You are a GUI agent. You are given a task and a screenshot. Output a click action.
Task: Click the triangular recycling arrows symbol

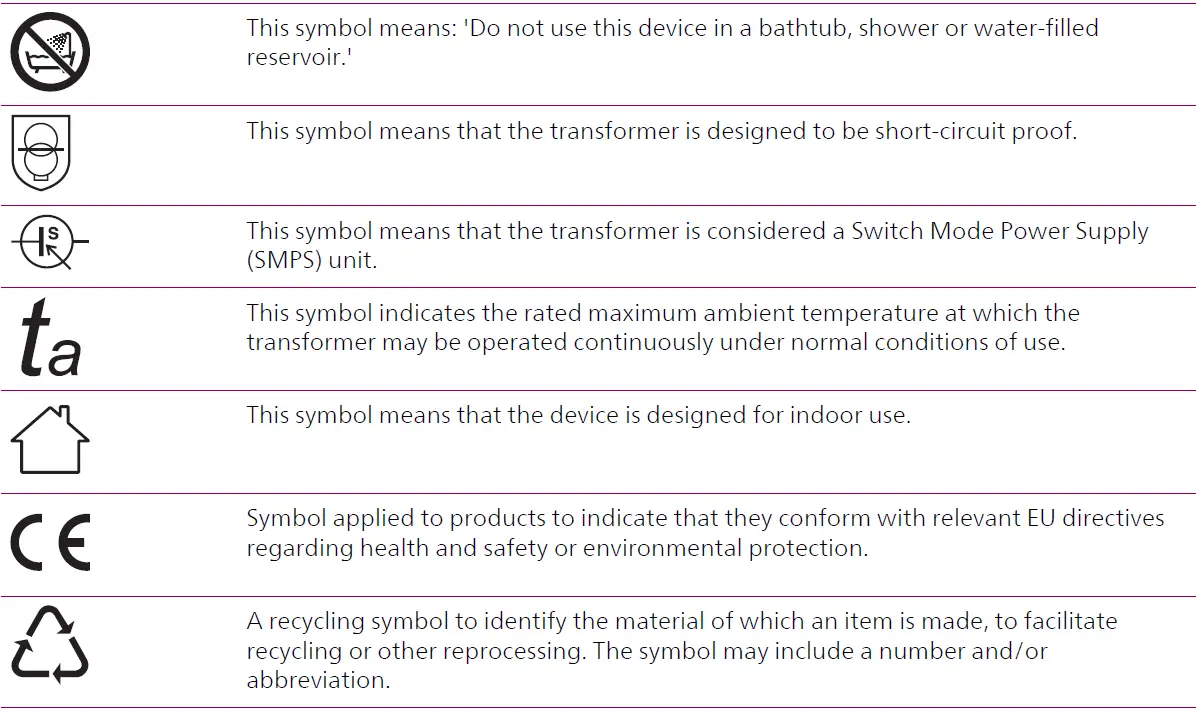click(50, 645)
